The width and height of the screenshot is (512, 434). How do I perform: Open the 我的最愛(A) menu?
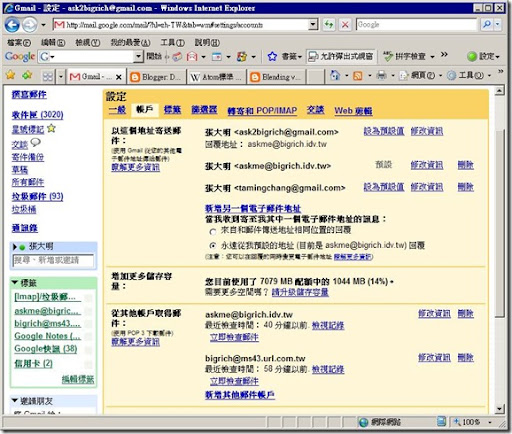tap(130, 43)
